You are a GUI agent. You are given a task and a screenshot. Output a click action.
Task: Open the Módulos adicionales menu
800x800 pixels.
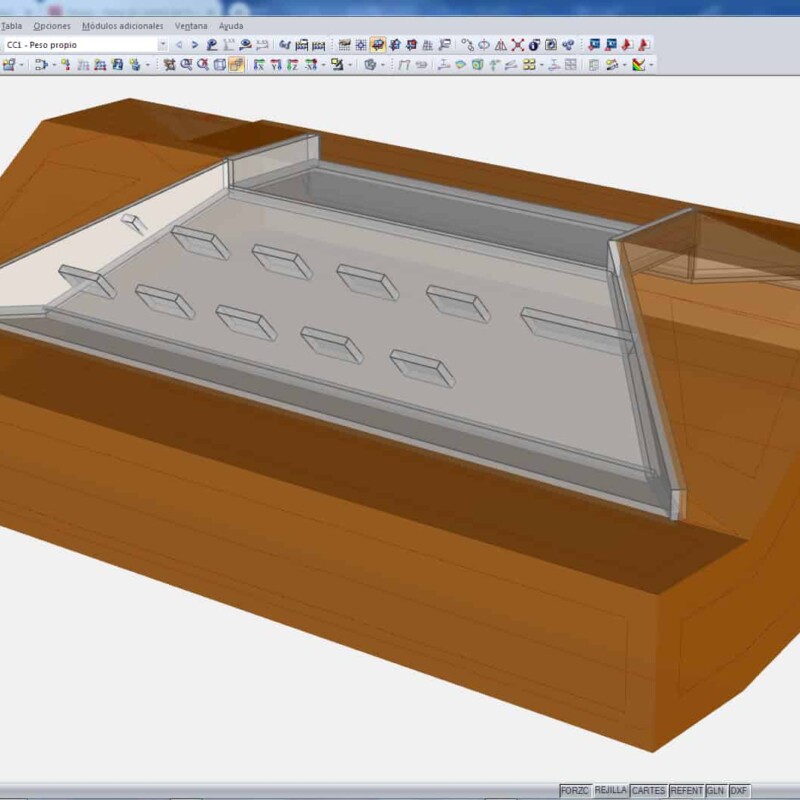pyautogui.click(x=122, y=26)
